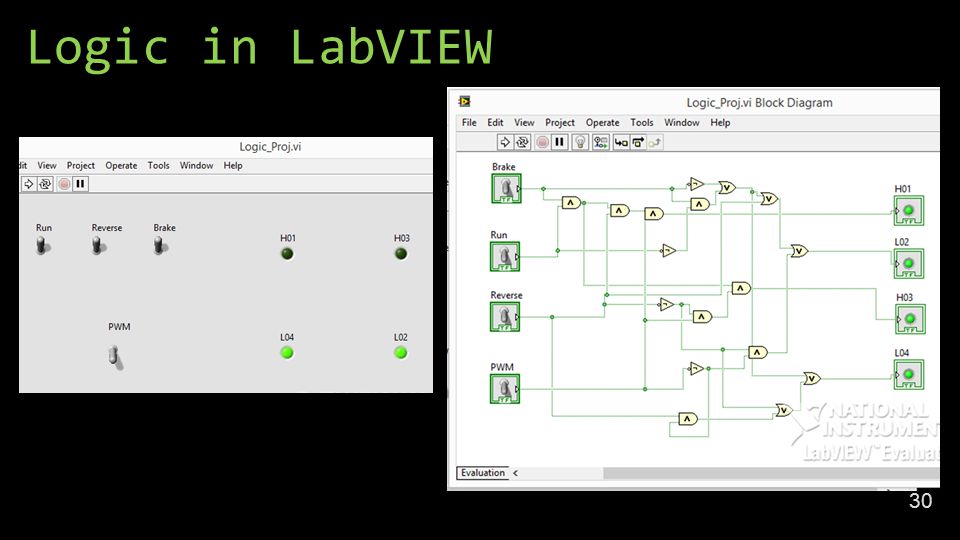Open Project menu in front panel window

coord(81,165)
